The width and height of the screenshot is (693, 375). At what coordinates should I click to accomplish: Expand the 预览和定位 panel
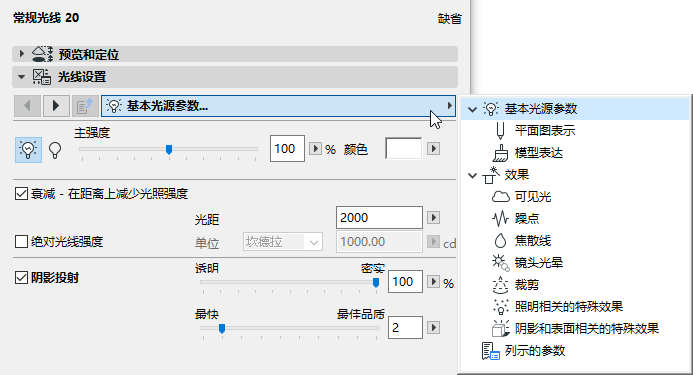coord(21,54)
